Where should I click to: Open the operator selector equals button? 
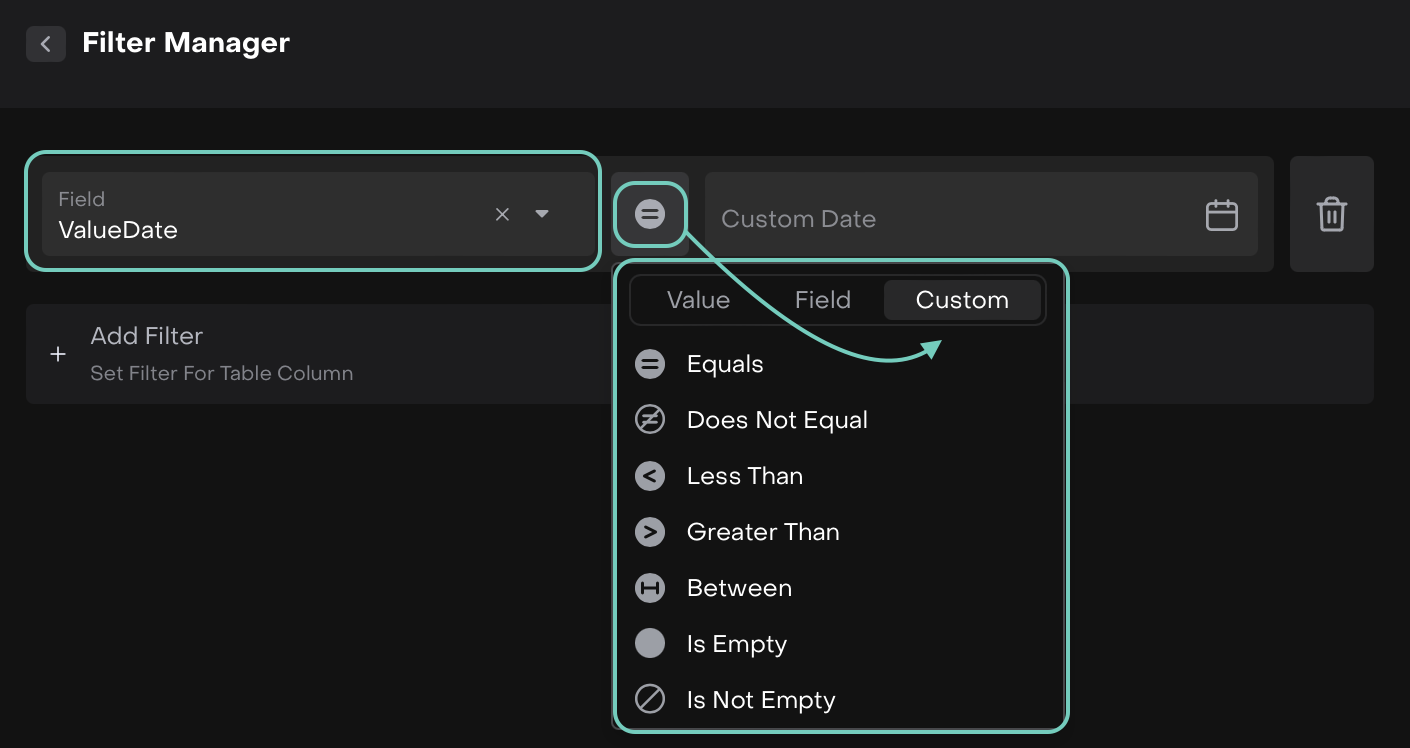tap(650, 214)
